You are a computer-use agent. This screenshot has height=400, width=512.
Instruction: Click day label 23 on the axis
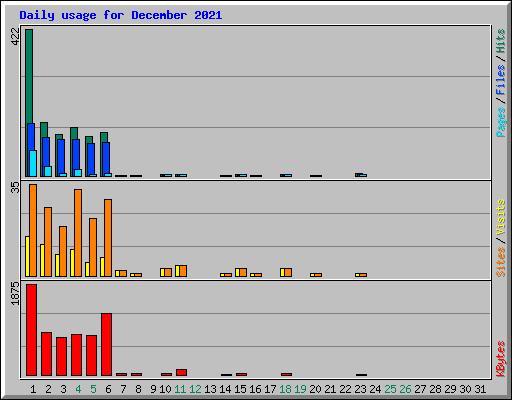(360, 389)
